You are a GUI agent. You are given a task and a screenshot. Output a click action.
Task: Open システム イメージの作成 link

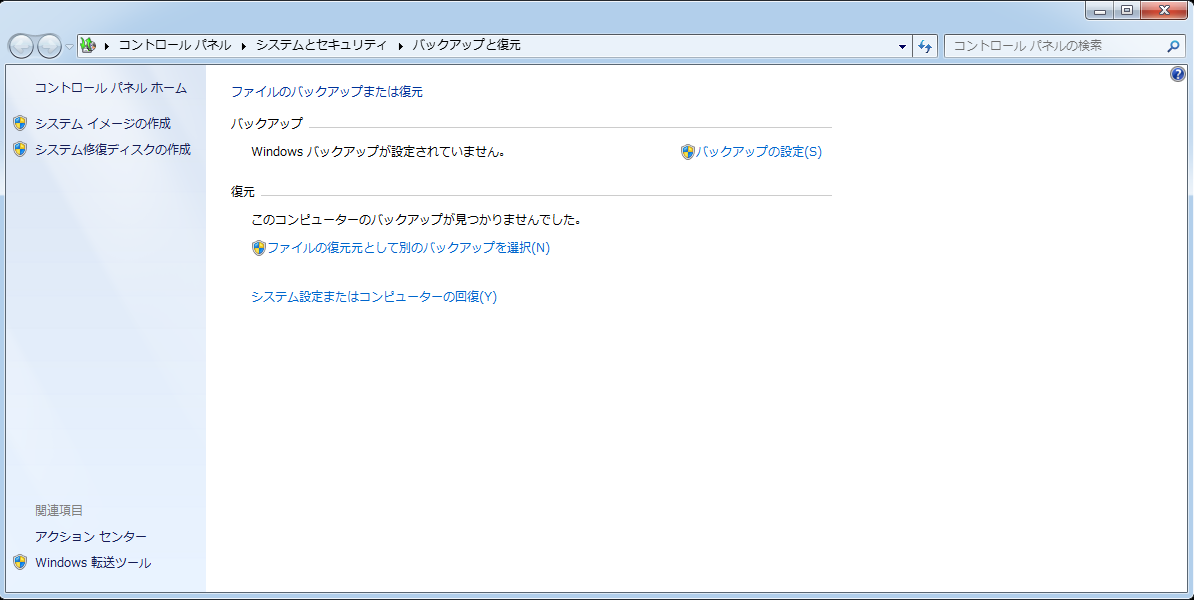pos(103,123)
